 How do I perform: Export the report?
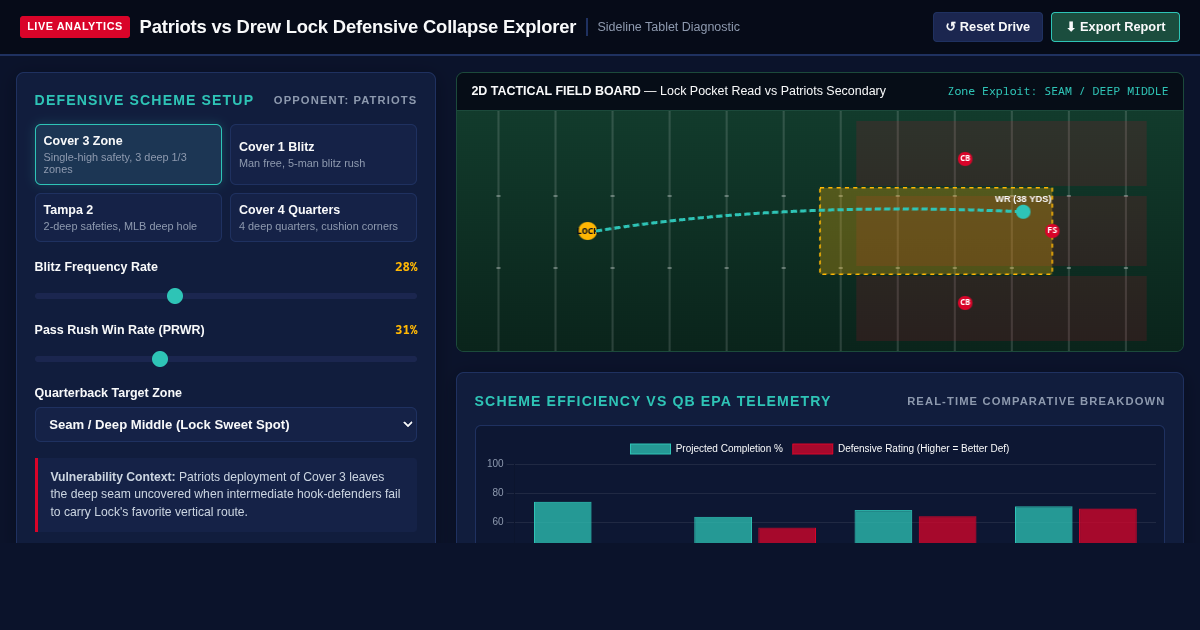coord(1115,27)
